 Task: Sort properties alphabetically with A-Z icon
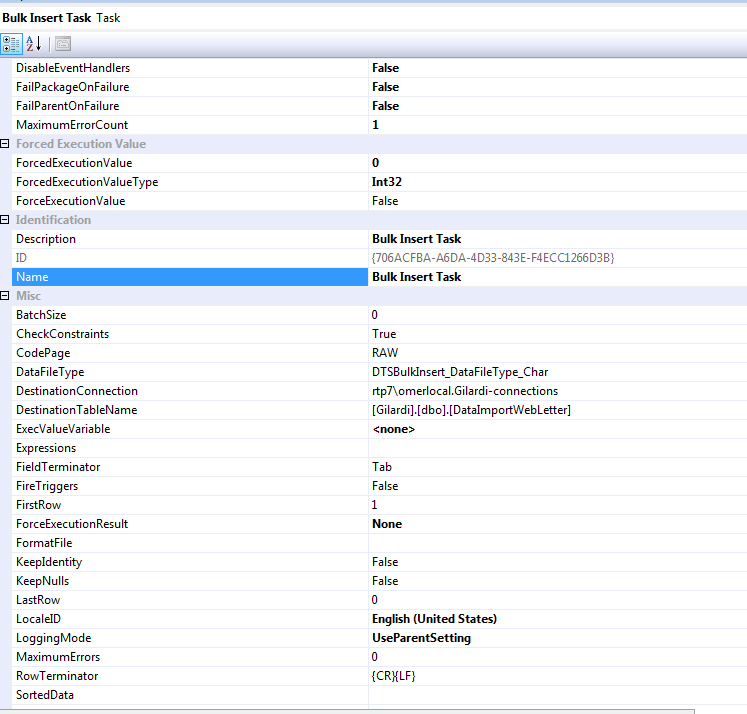tap(34, 44)
